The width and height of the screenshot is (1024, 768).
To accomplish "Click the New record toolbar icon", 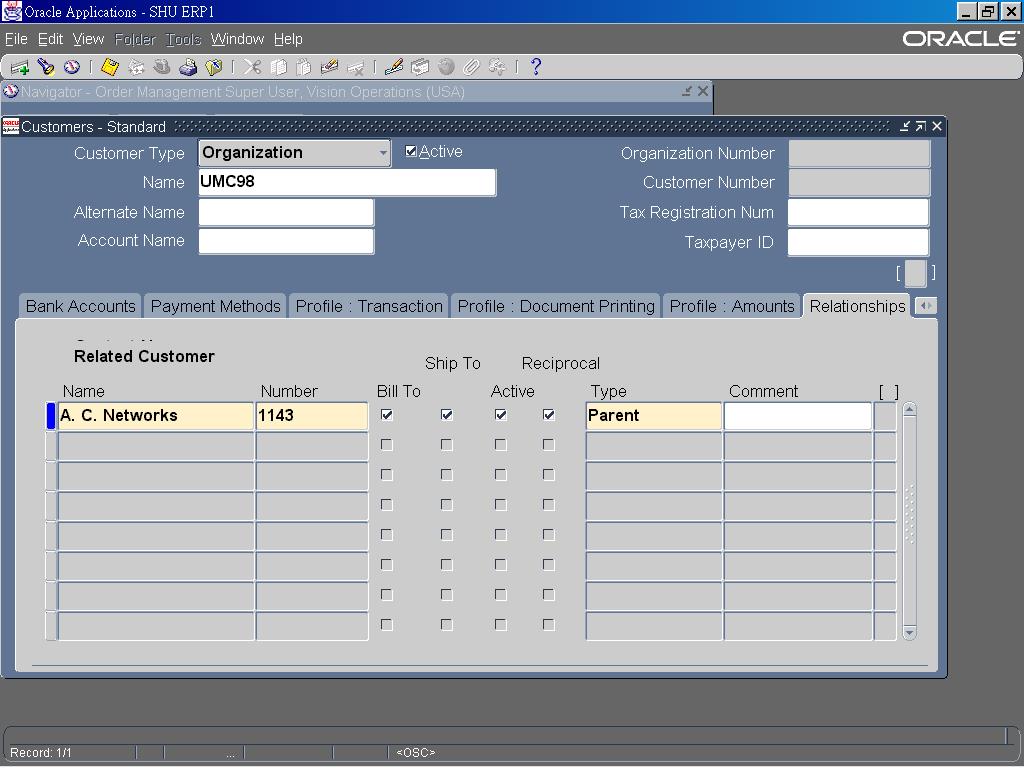I will 20,67.
